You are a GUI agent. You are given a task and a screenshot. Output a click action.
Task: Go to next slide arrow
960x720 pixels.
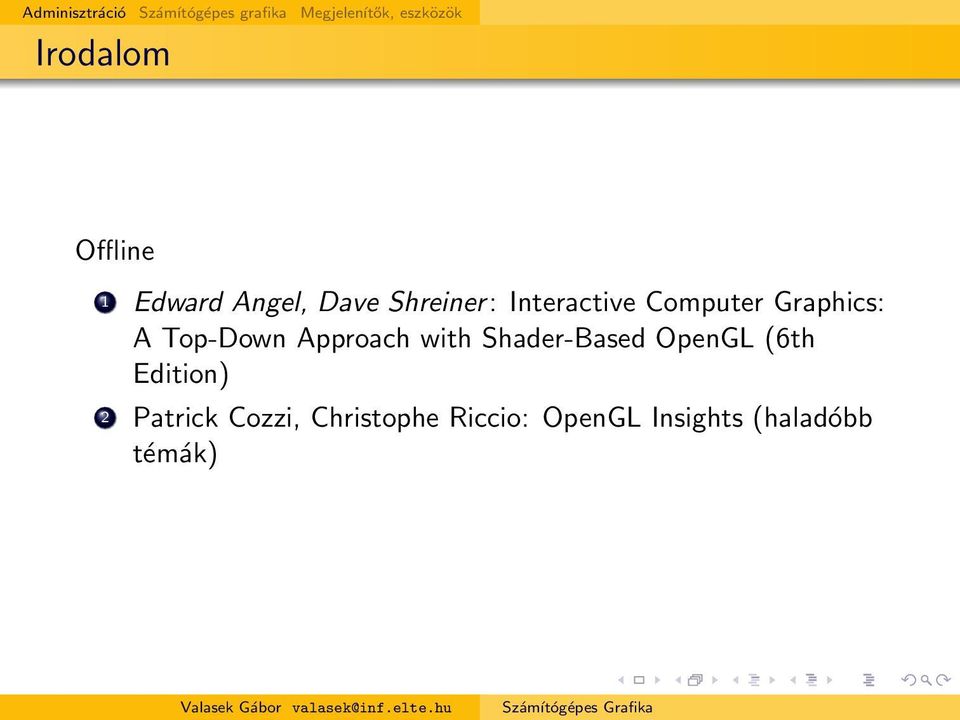(657, 680)
